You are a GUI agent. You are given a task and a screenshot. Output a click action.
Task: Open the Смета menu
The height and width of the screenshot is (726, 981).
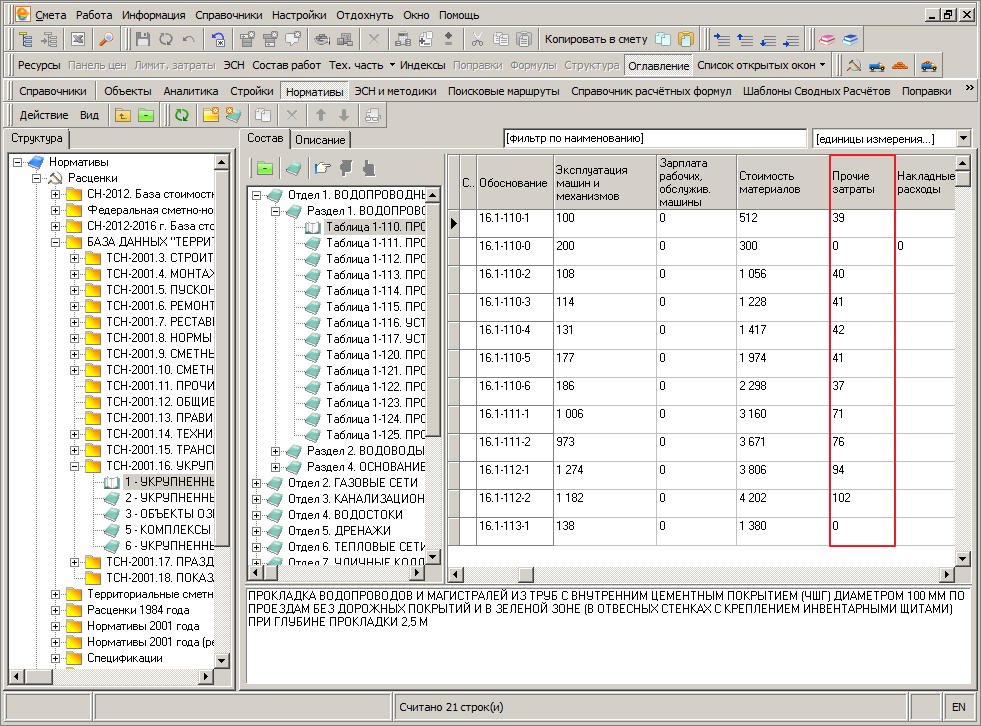[x=51, y=15]
